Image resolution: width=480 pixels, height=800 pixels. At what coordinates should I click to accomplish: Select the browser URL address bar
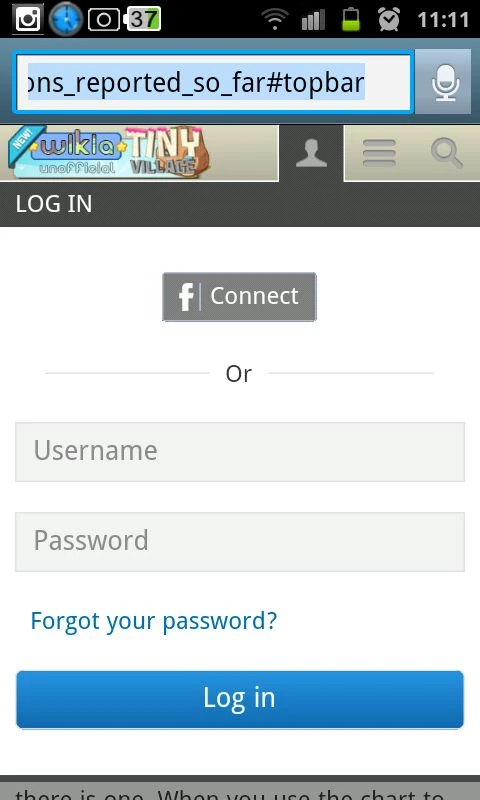212,82
